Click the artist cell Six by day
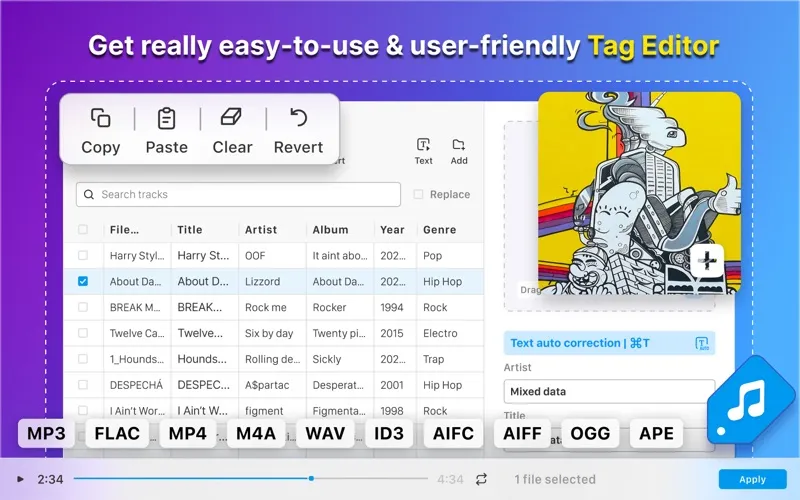Viewport: 800px width, 500px height. [269, 333]
